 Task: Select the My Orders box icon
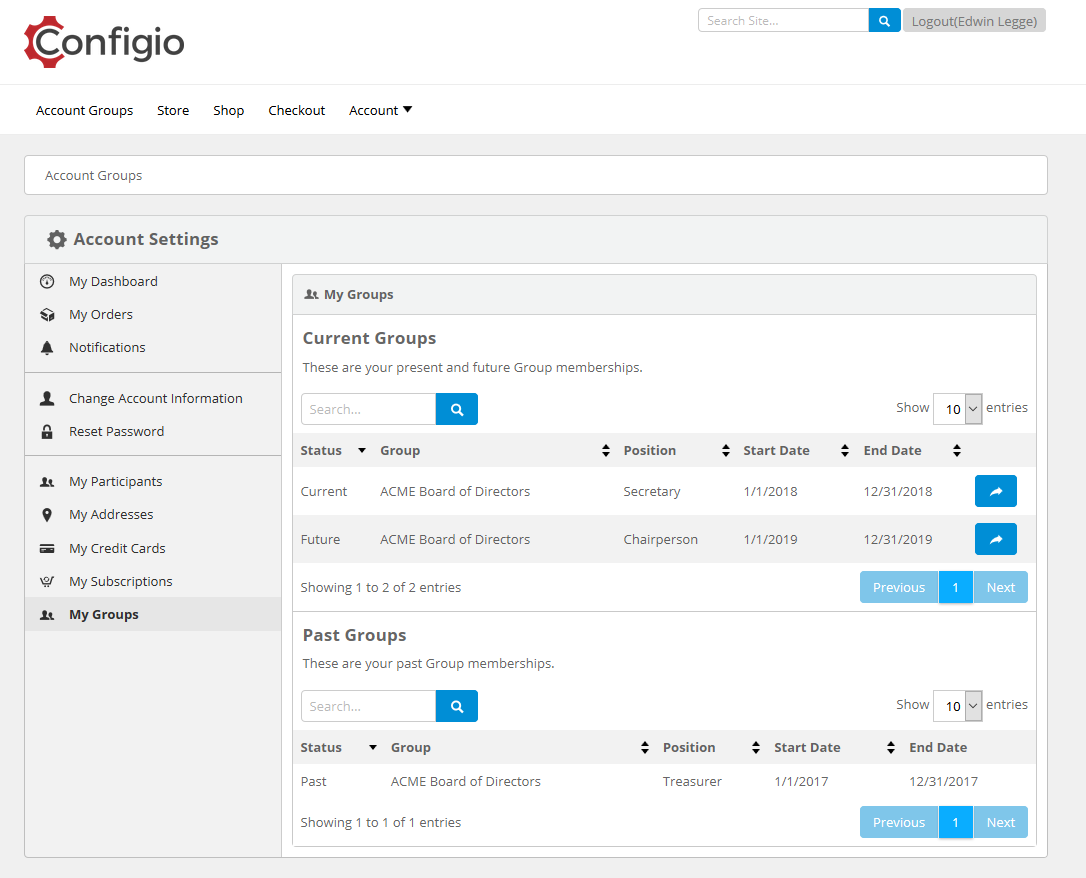pos(46,314)
